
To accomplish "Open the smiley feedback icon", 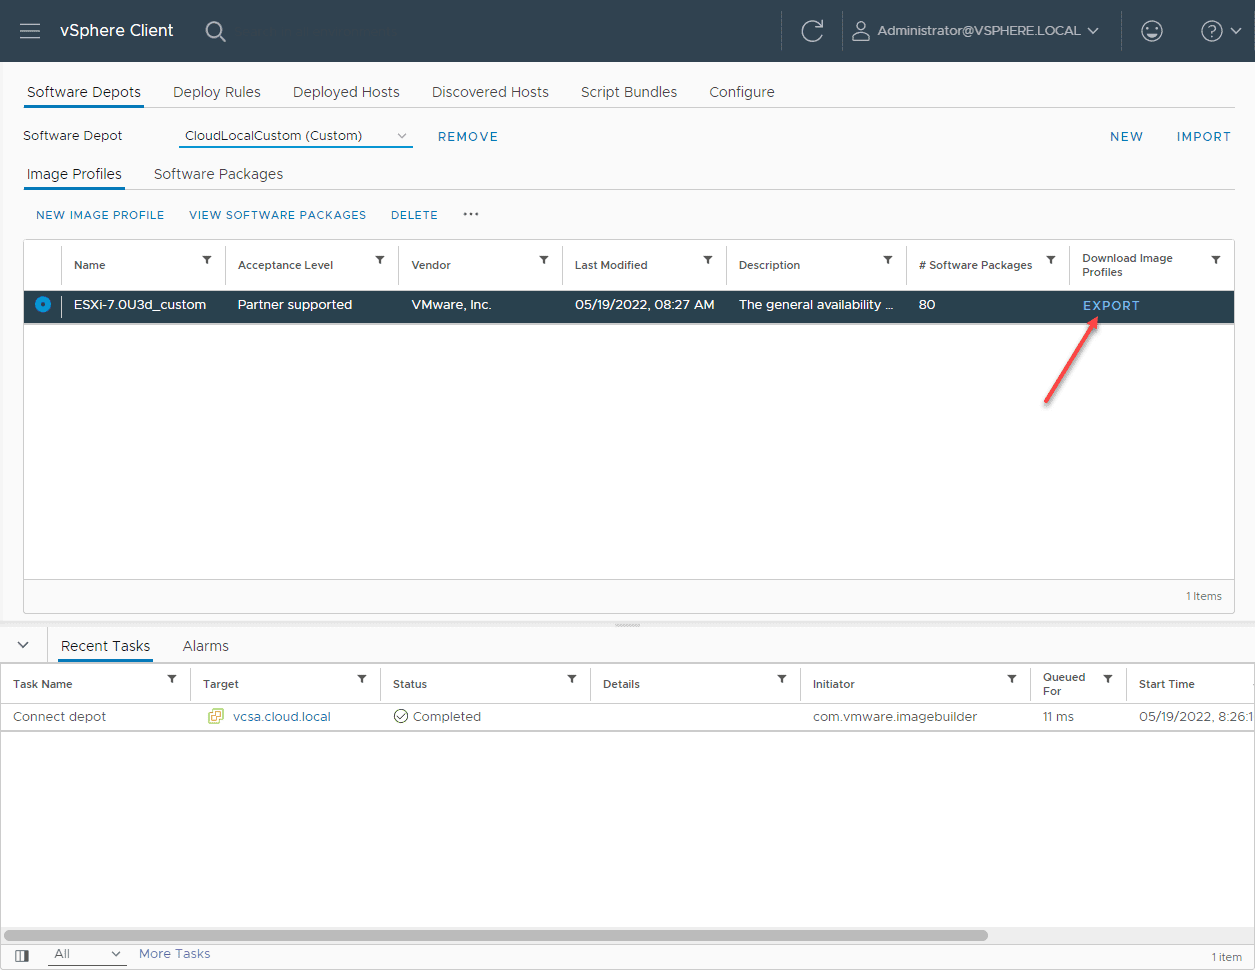I will pos(1152,31).
